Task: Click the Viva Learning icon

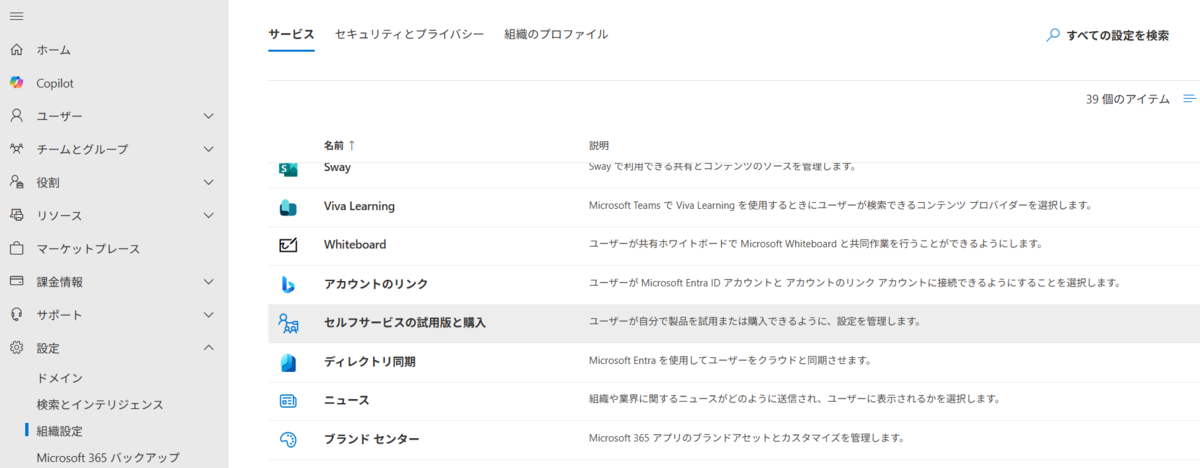Action: tap(288, 207)
